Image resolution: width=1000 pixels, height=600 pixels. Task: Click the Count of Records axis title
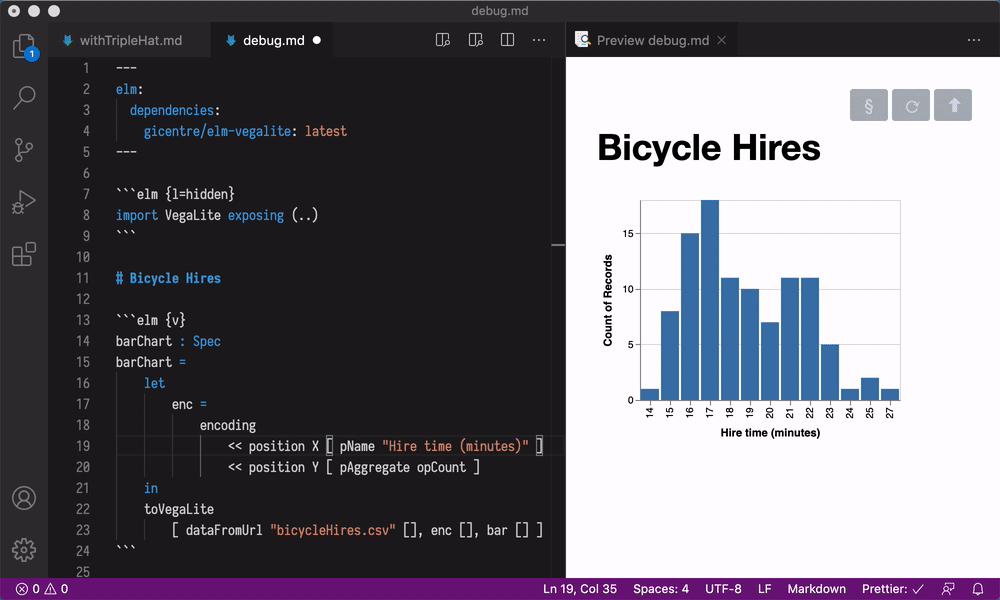pos(608,300)
